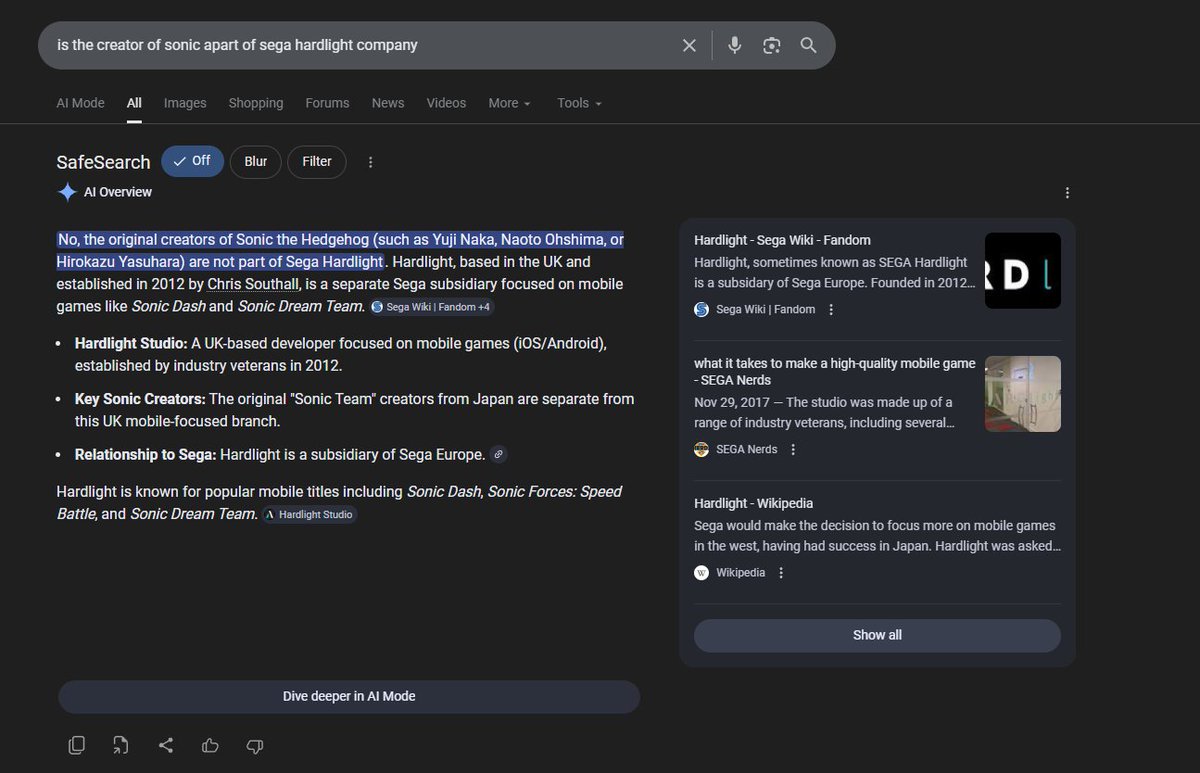Copy the AI Overview response

tap(77, 745)
